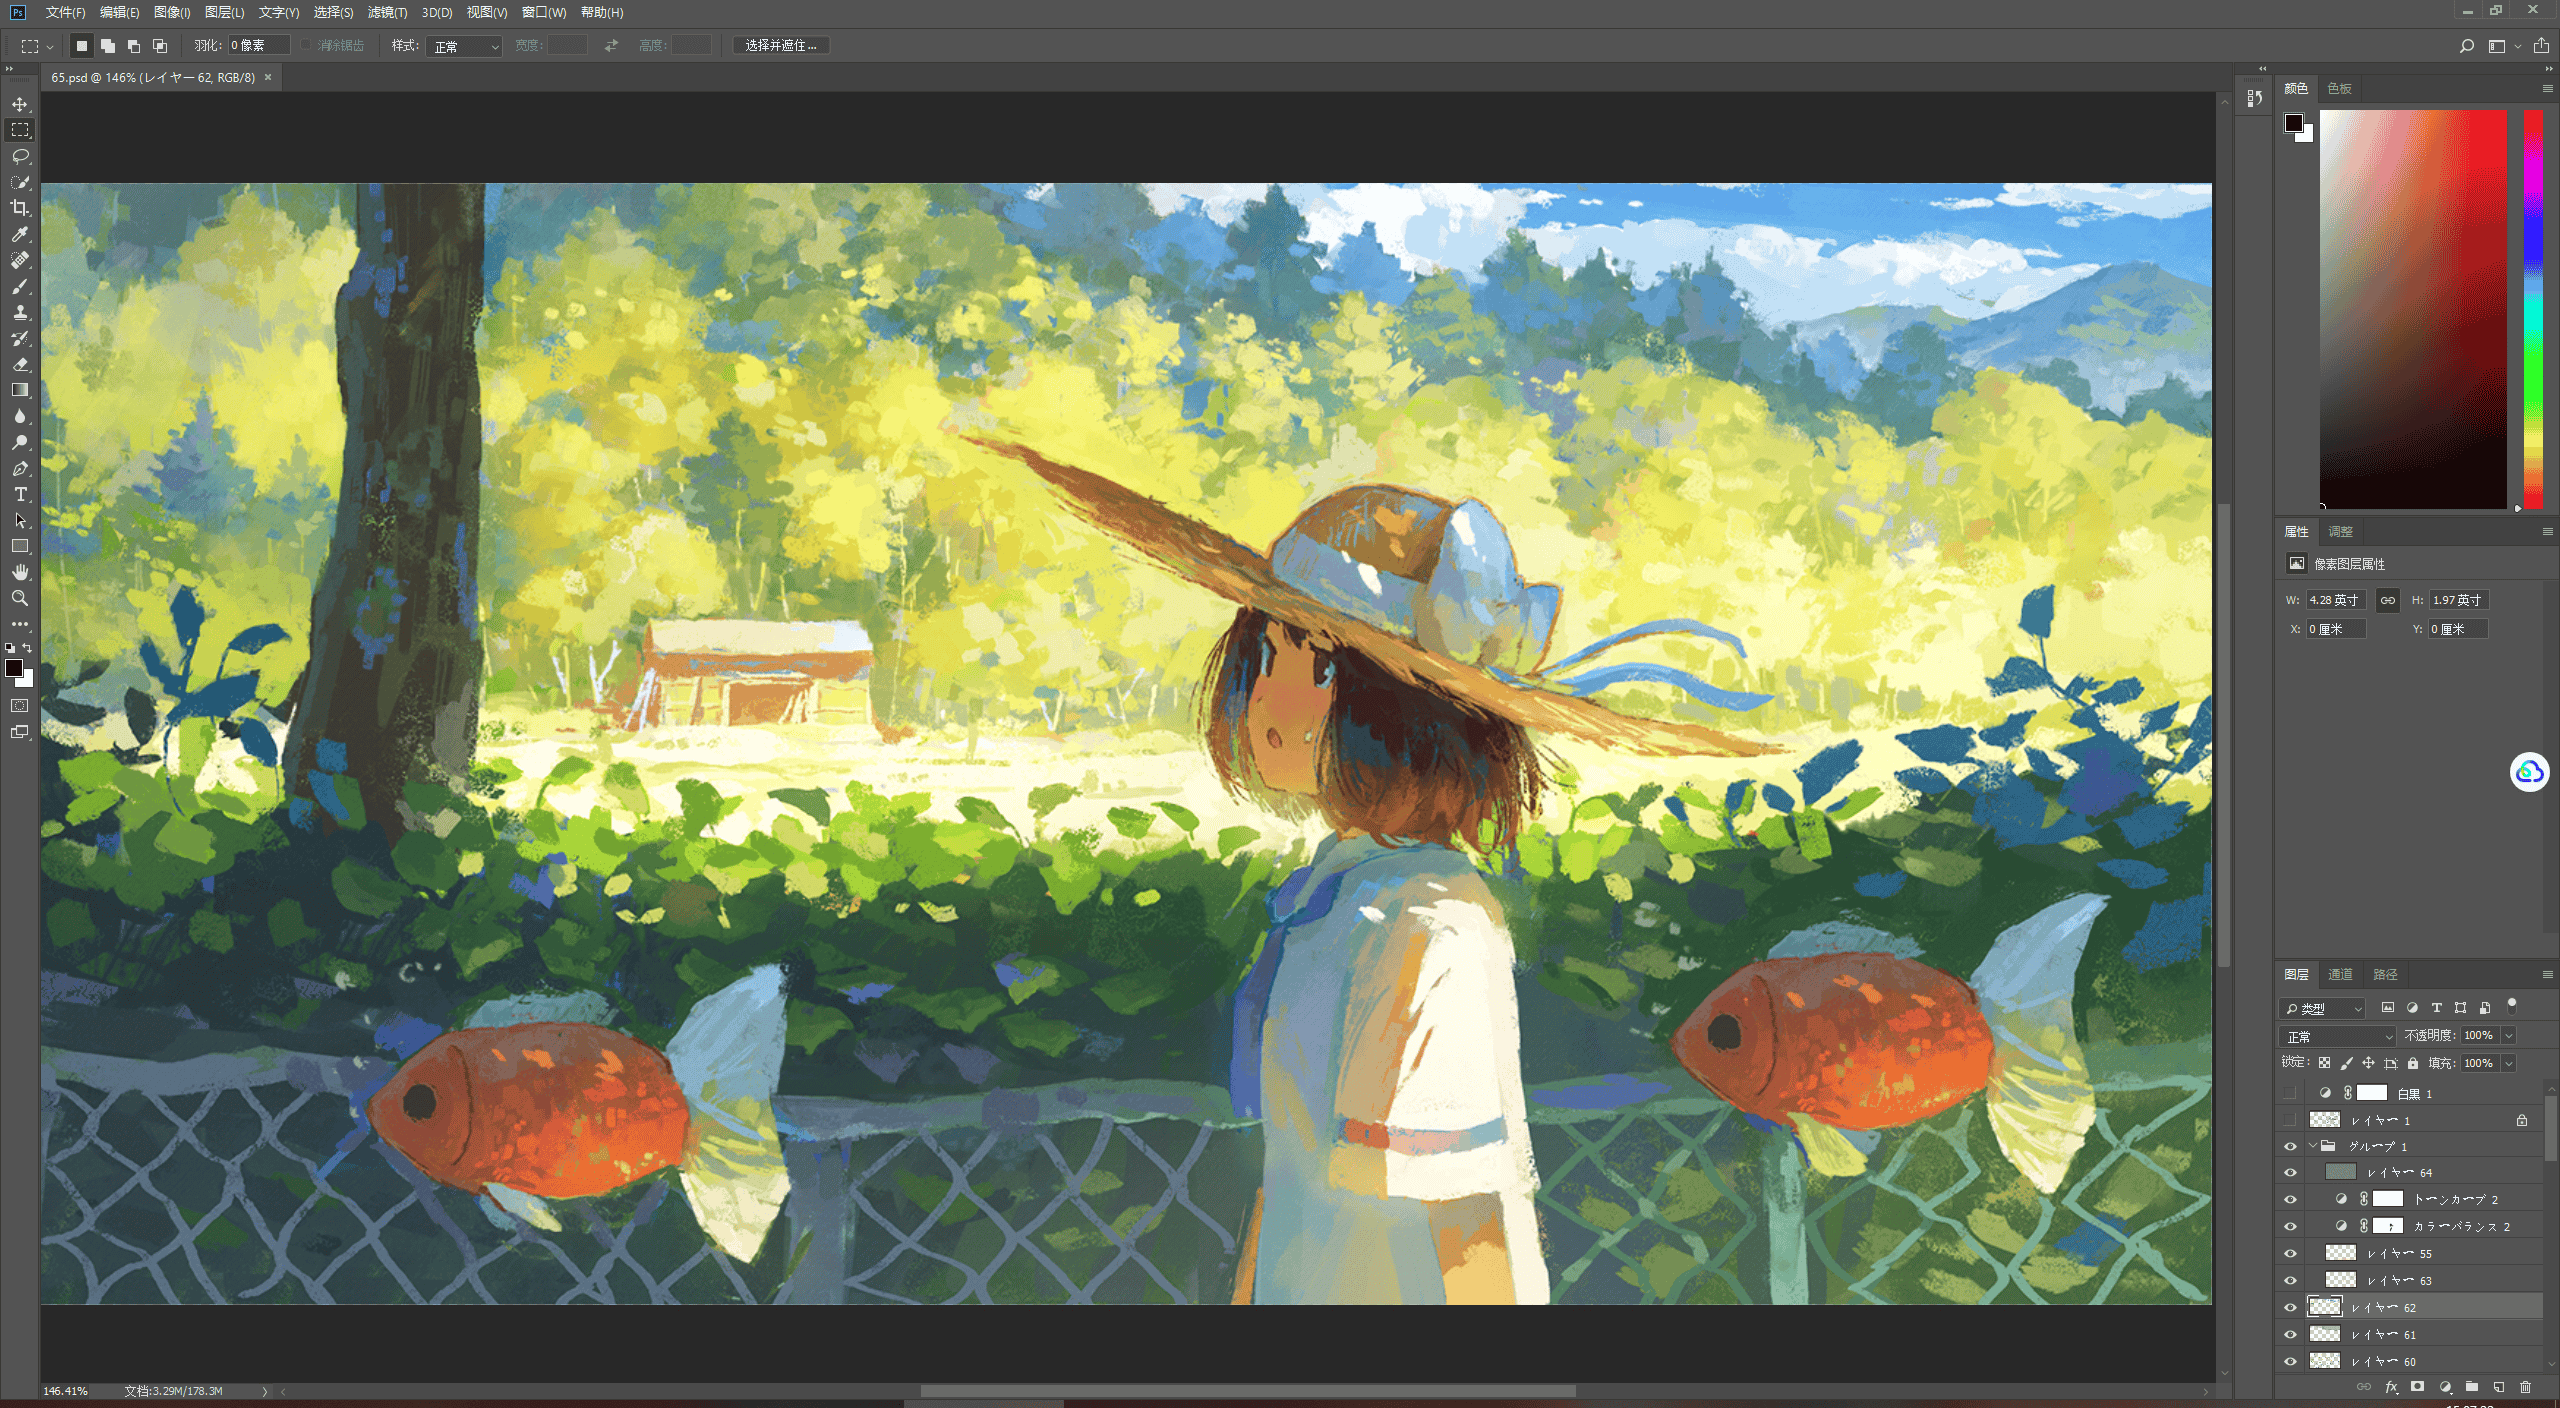Open the 图层(L) menu
The width and height of the screenshot is (2560, 1408).
[224, 12]
